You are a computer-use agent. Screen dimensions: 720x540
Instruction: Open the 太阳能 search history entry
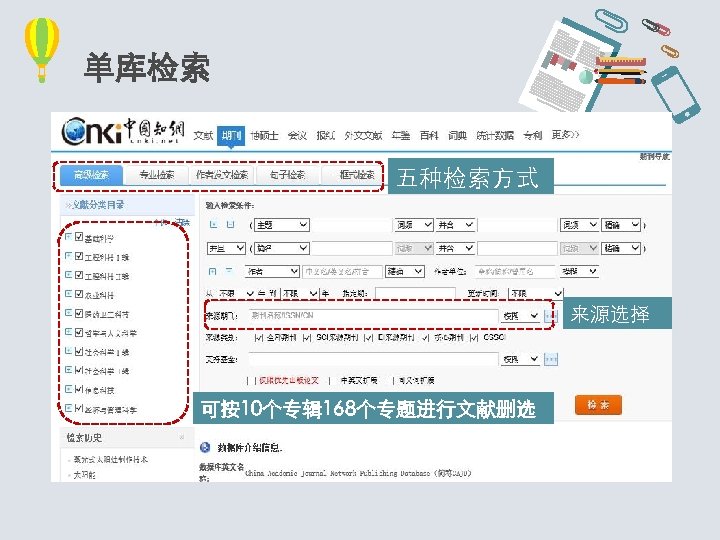[84, 475]
